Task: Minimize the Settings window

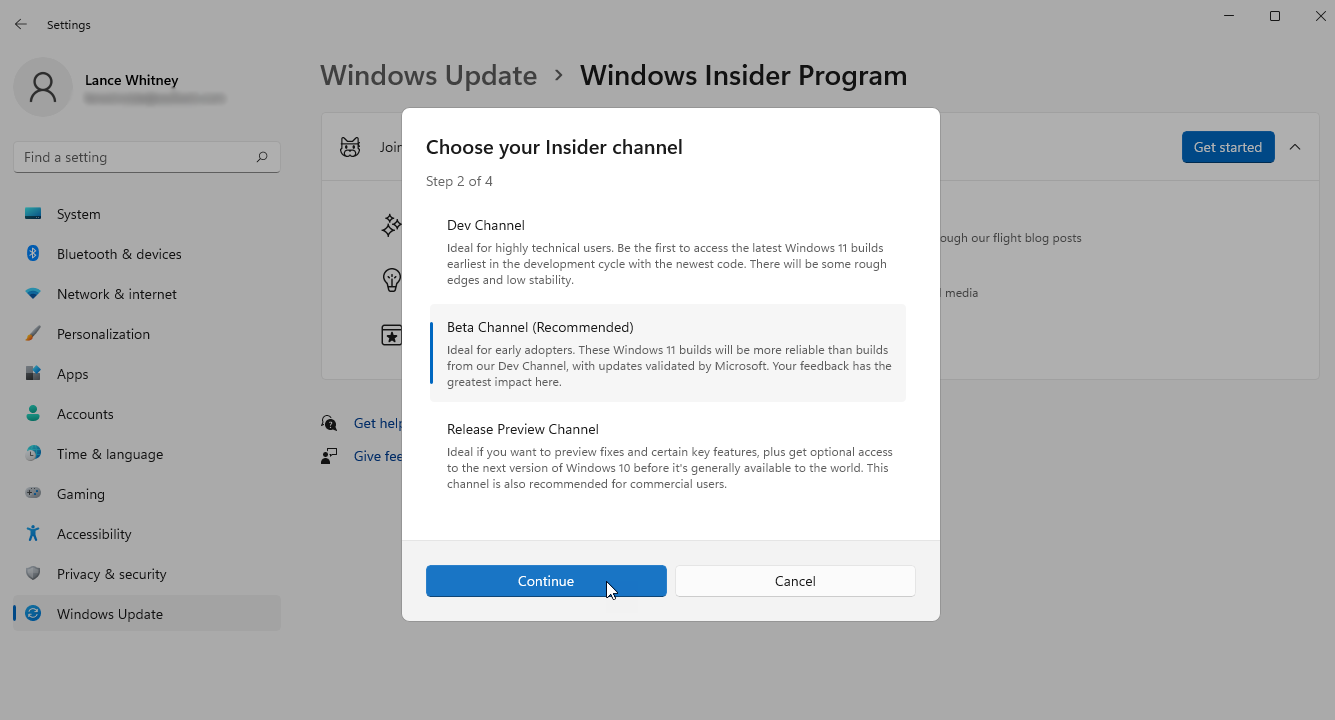Action: (1229, 16)
